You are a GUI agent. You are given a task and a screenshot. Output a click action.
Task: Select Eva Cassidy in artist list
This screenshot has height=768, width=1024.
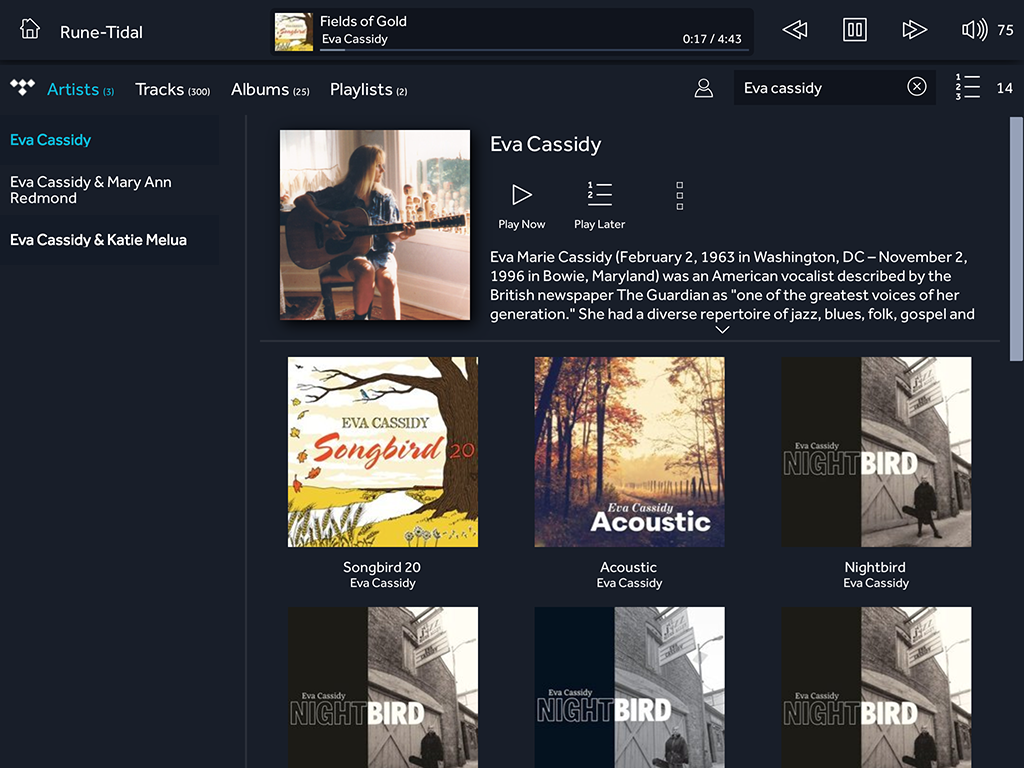tap(110, 140)
